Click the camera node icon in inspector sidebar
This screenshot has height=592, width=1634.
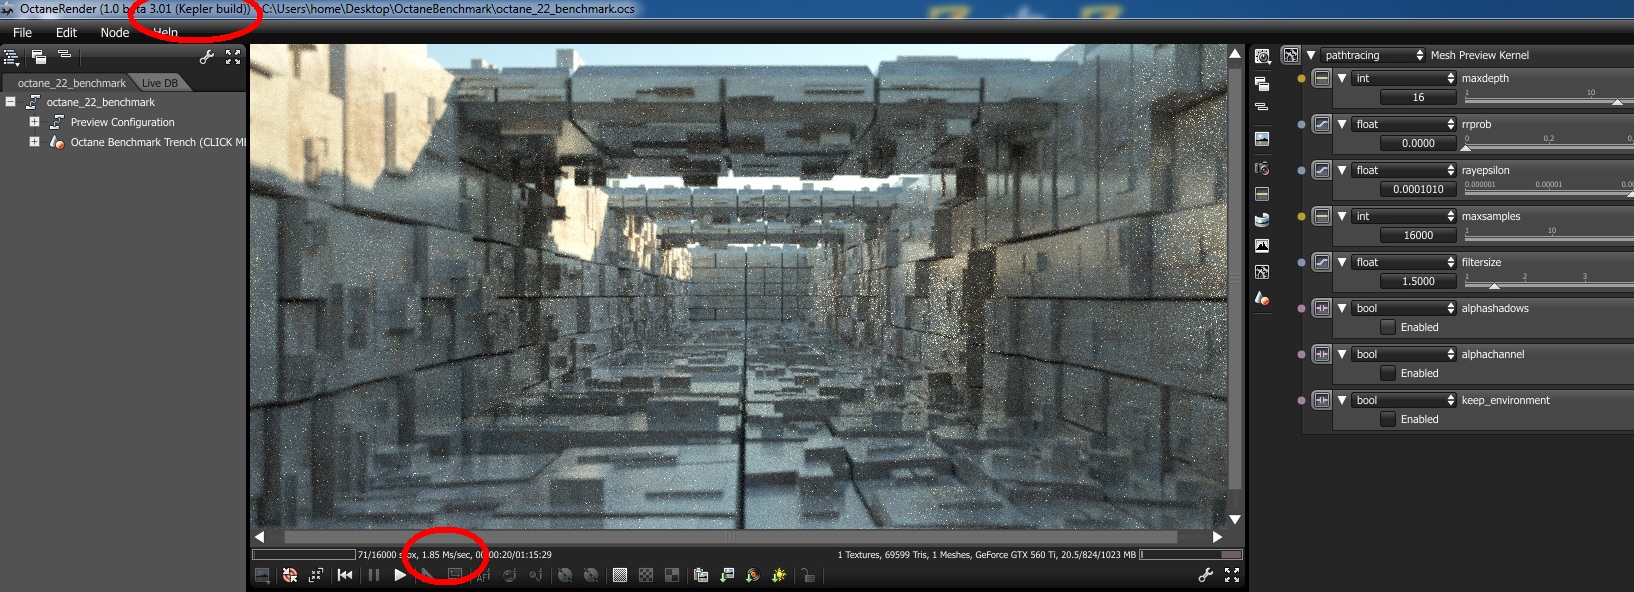click(x=1262, y=167)
